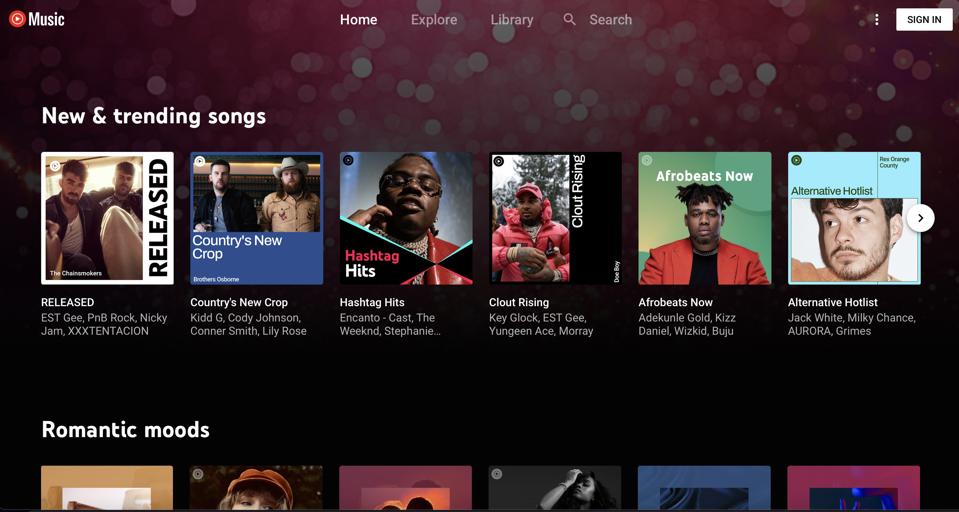Open the Clout Rising playlist thumbnail

(x=555, y=218)
